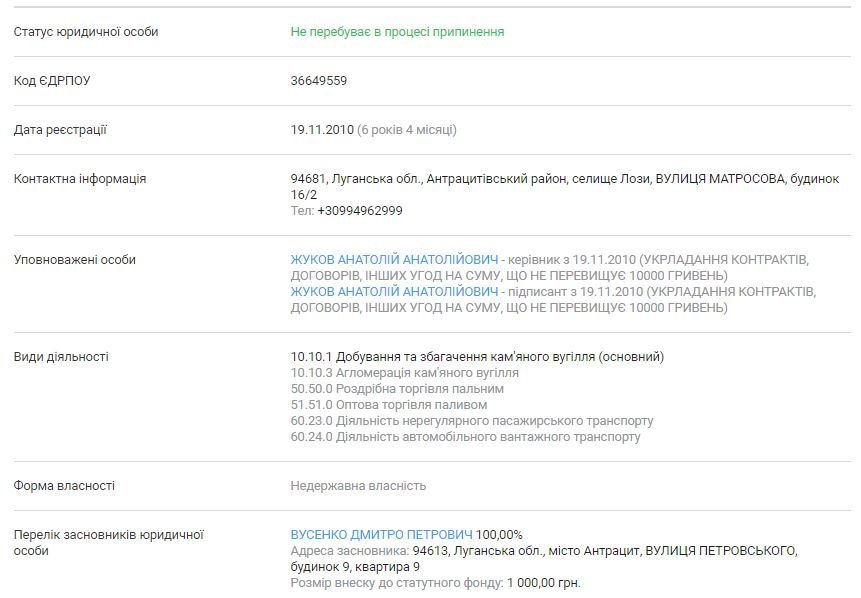Click the Недержавна власність value
This screenshot has height=598, width=861.
(x=358, y=486)
